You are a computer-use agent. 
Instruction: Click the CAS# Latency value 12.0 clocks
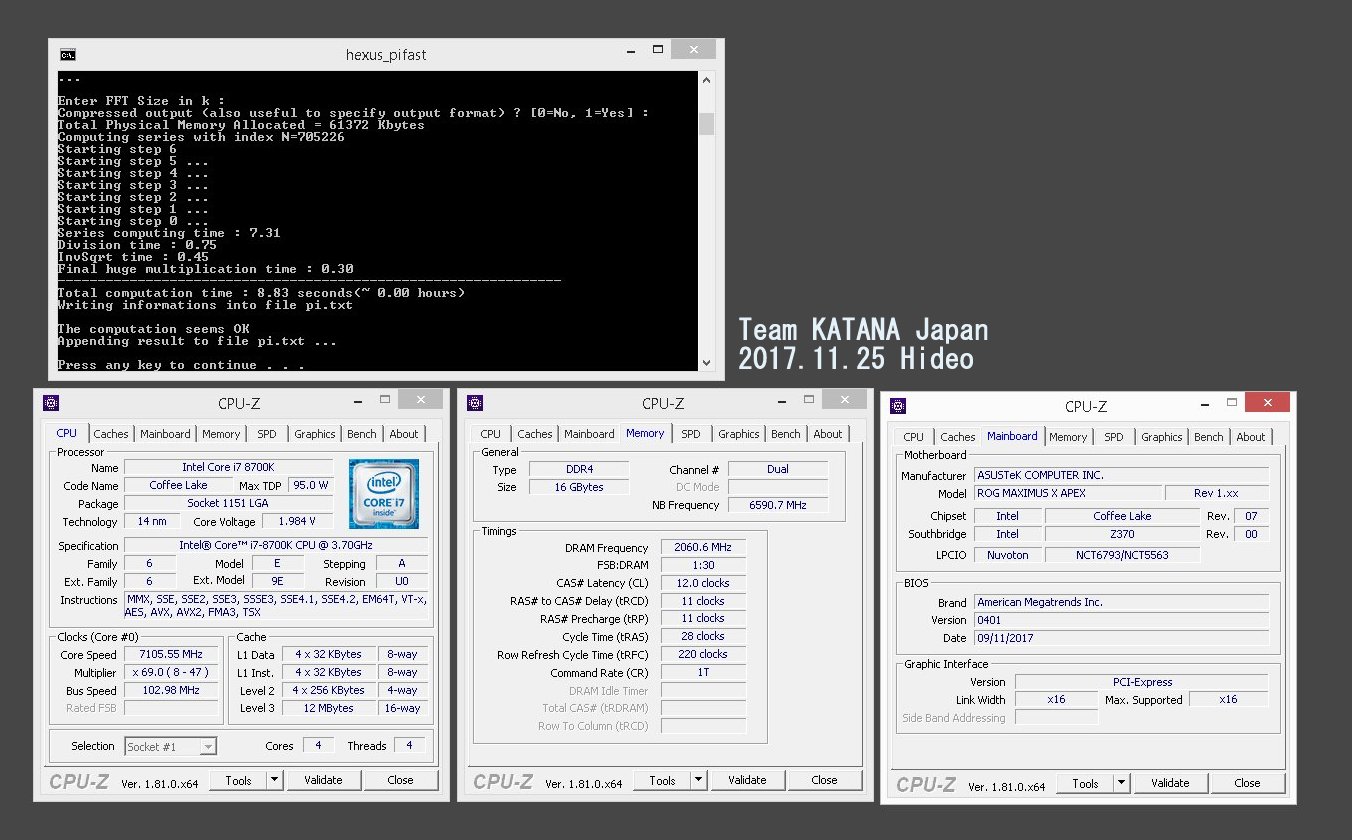pyautogui.click(x=703, y=582)
